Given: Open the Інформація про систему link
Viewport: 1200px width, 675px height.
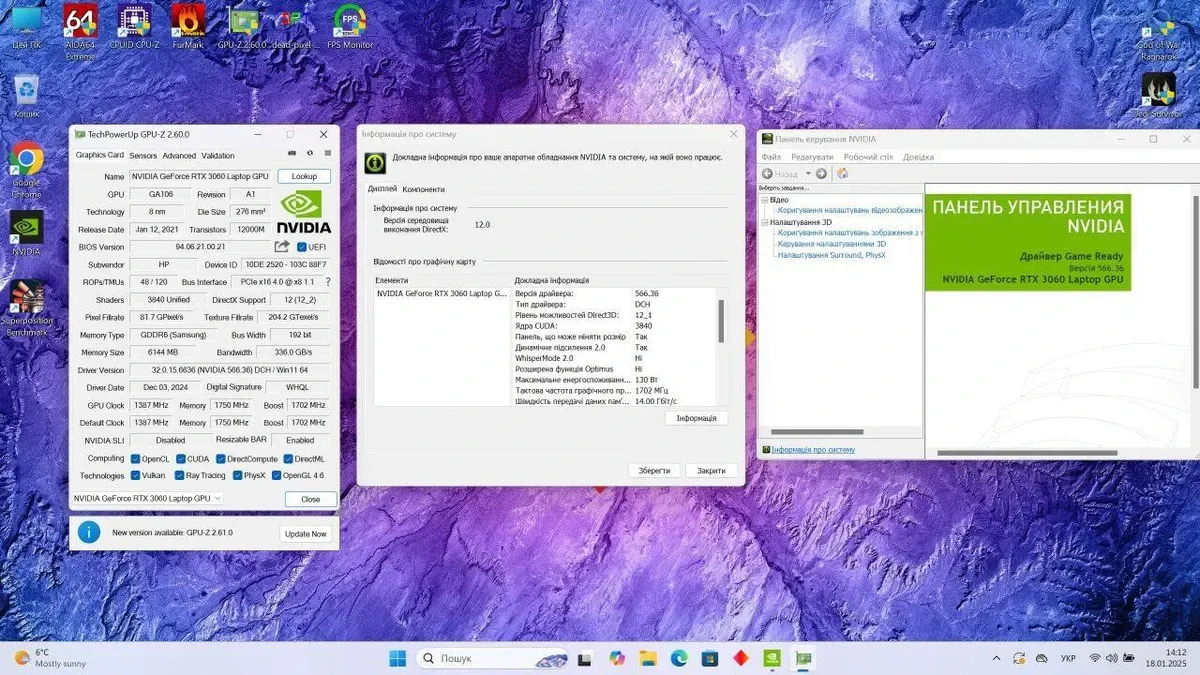Looking at the screenshot, I should [813, 450].
